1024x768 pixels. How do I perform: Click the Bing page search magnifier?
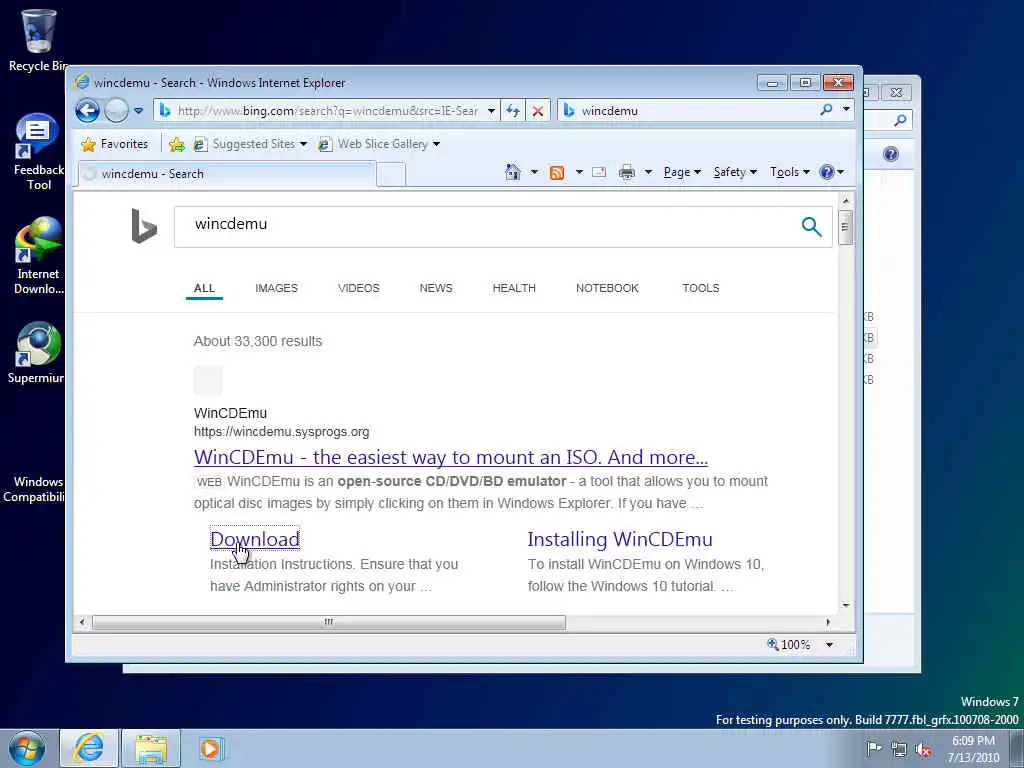click(811, 227)
